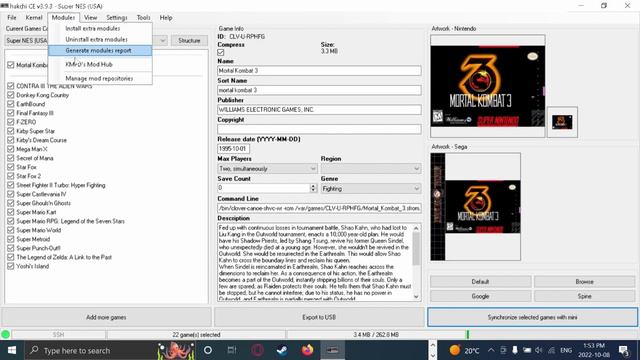Open the notification center icon
Image resolution: width=640 pixels, height=360 pixels.
(624, 350)
